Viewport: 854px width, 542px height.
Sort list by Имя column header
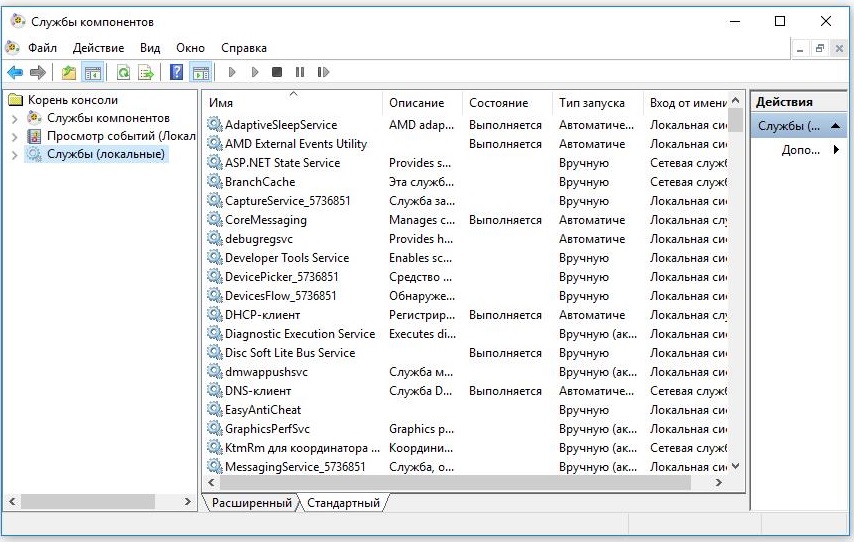tap(293, 102)
